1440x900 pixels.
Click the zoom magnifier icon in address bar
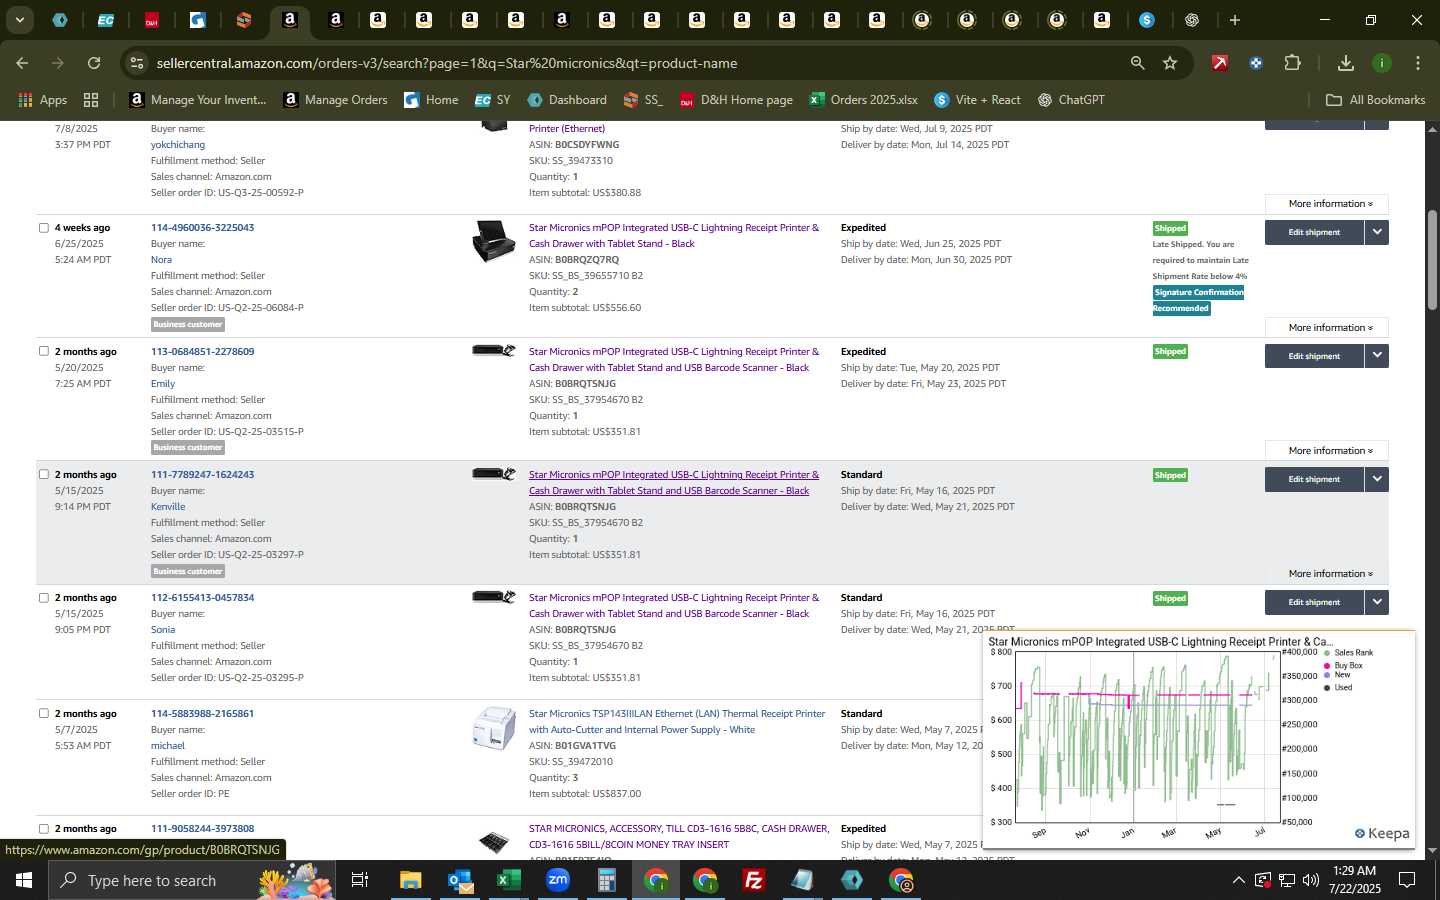point(1137,63)
